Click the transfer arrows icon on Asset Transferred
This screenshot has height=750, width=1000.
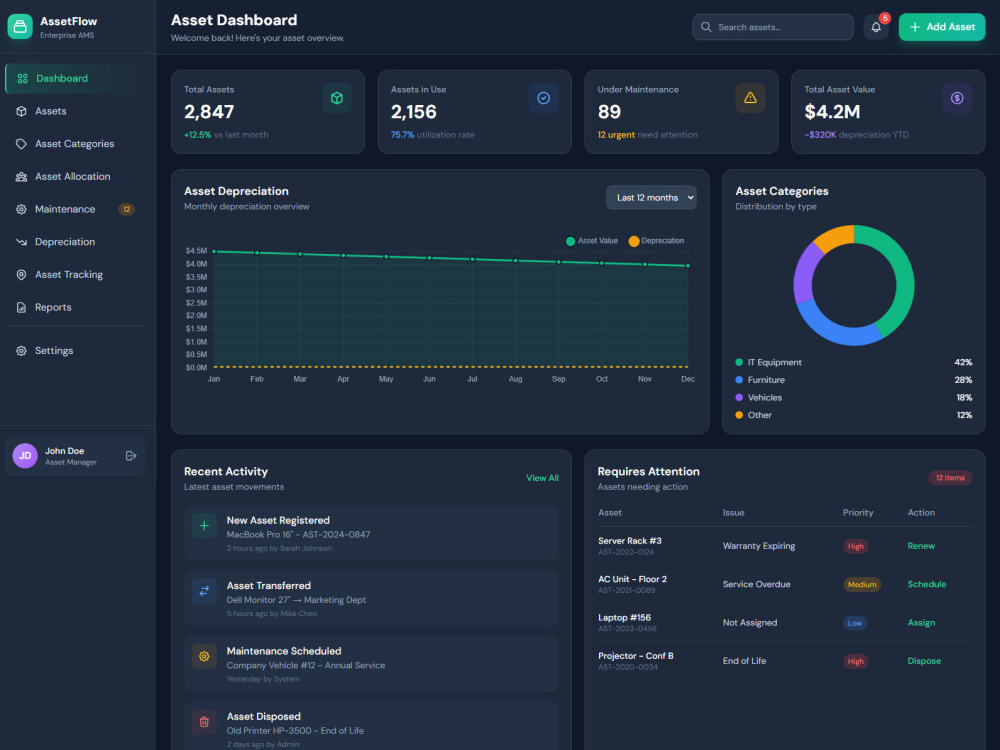point(204,591)
